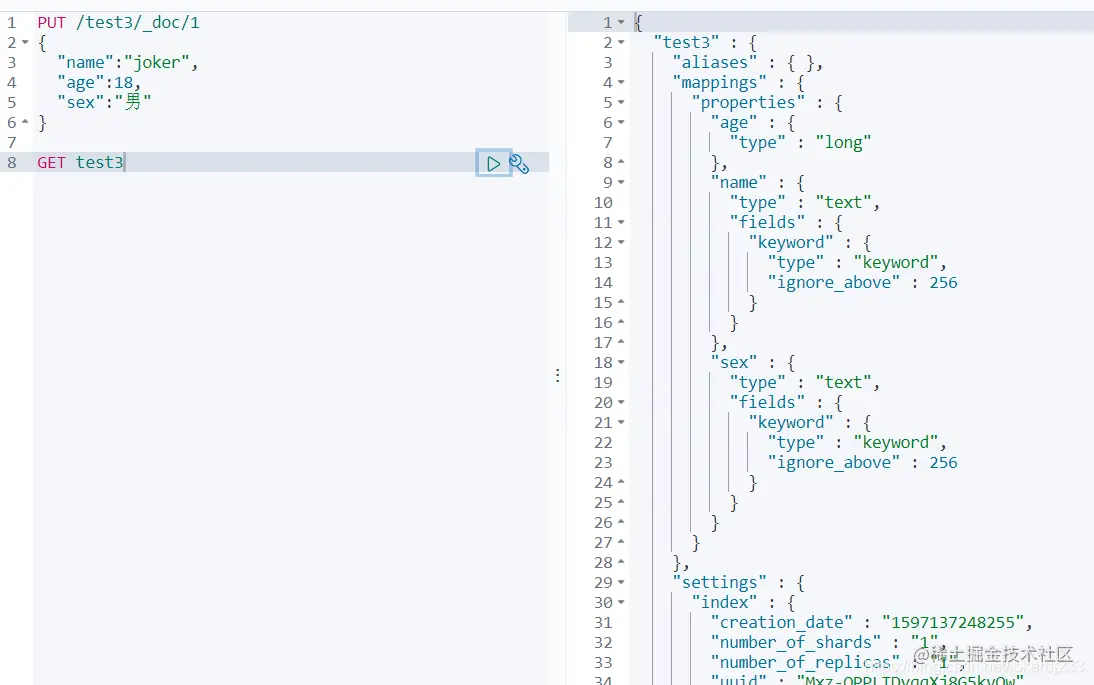Click the "name":"joker" line in editor
This screenshot has height=685, width=1094.
coord(128,63)
